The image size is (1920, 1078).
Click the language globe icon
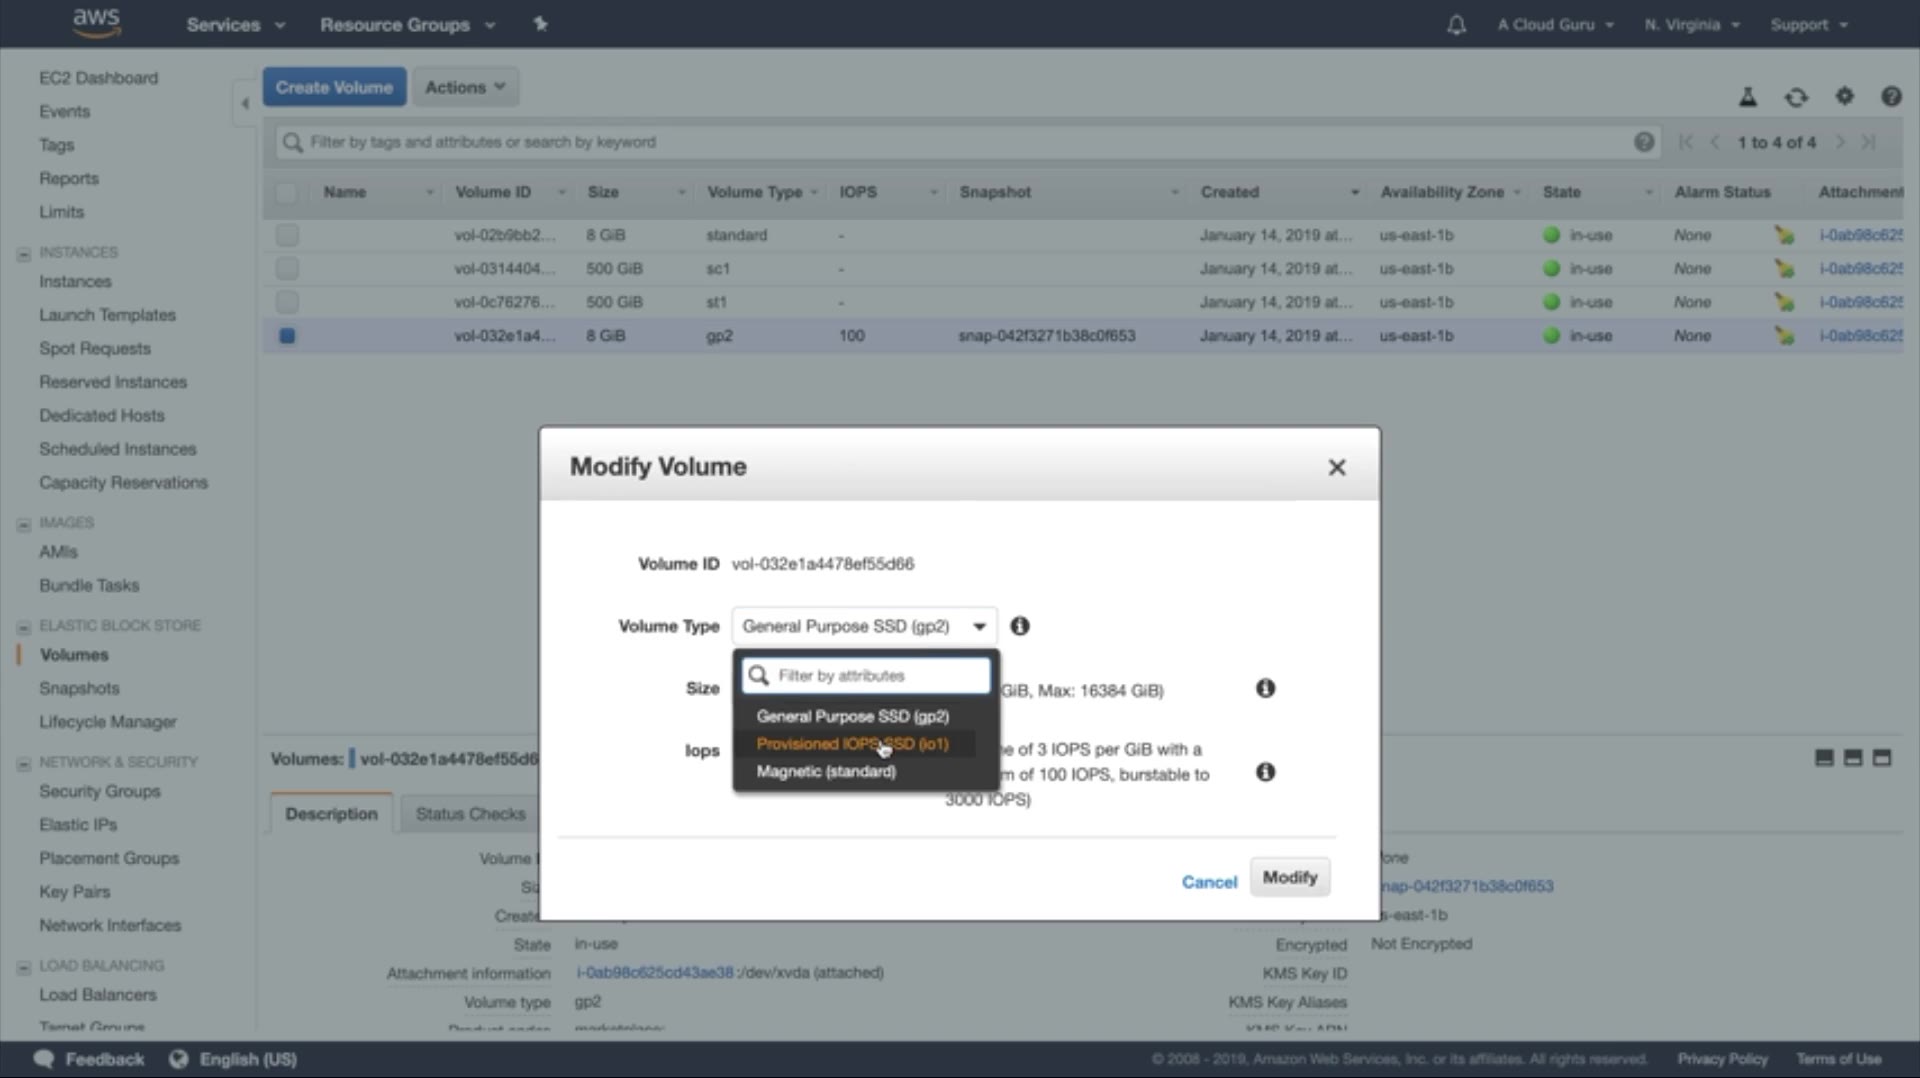tap(179, 1059)
